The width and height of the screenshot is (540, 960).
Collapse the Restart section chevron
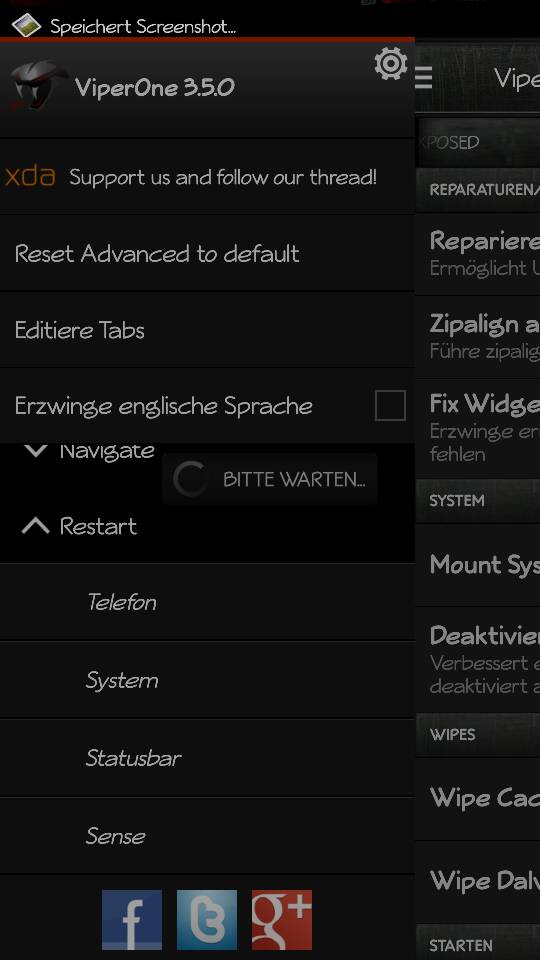coord(36,525)
